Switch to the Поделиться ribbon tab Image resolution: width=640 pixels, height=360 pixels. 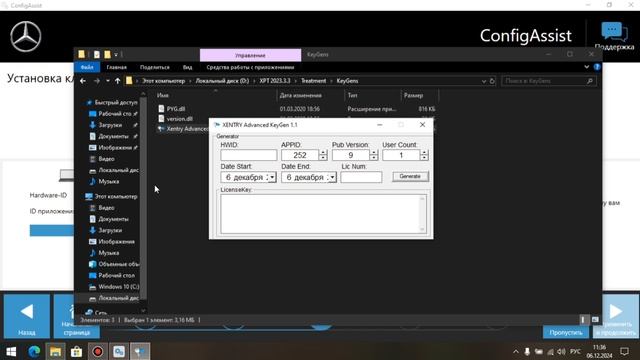pyautogui.click(x=154, y=67)
